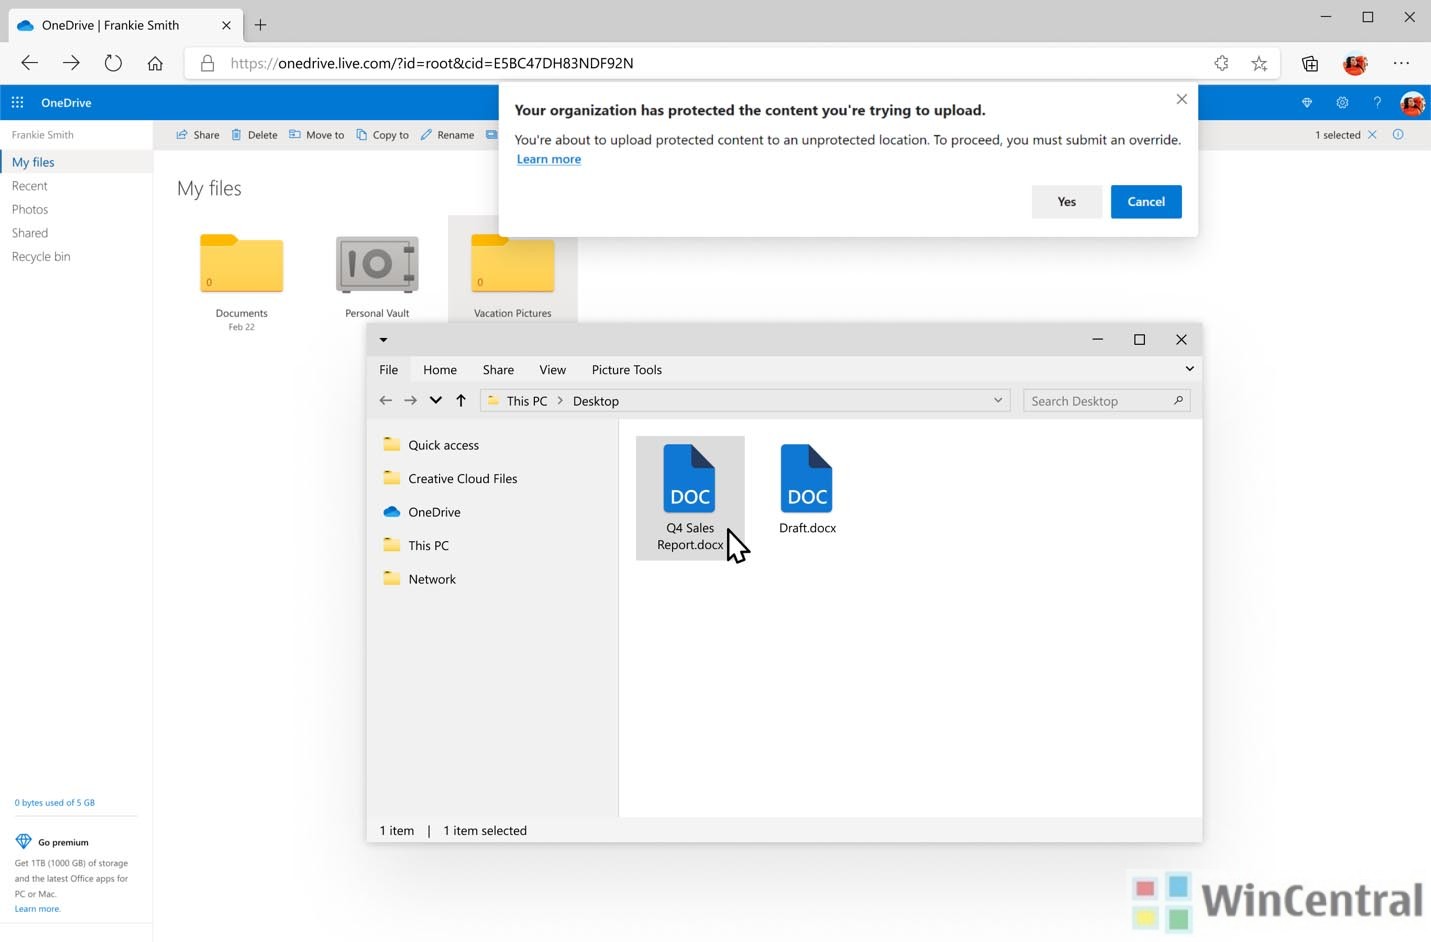Click Copy to in OneDrive toolbar
Screen dimensions: 1431x942
tap(382, 135)
